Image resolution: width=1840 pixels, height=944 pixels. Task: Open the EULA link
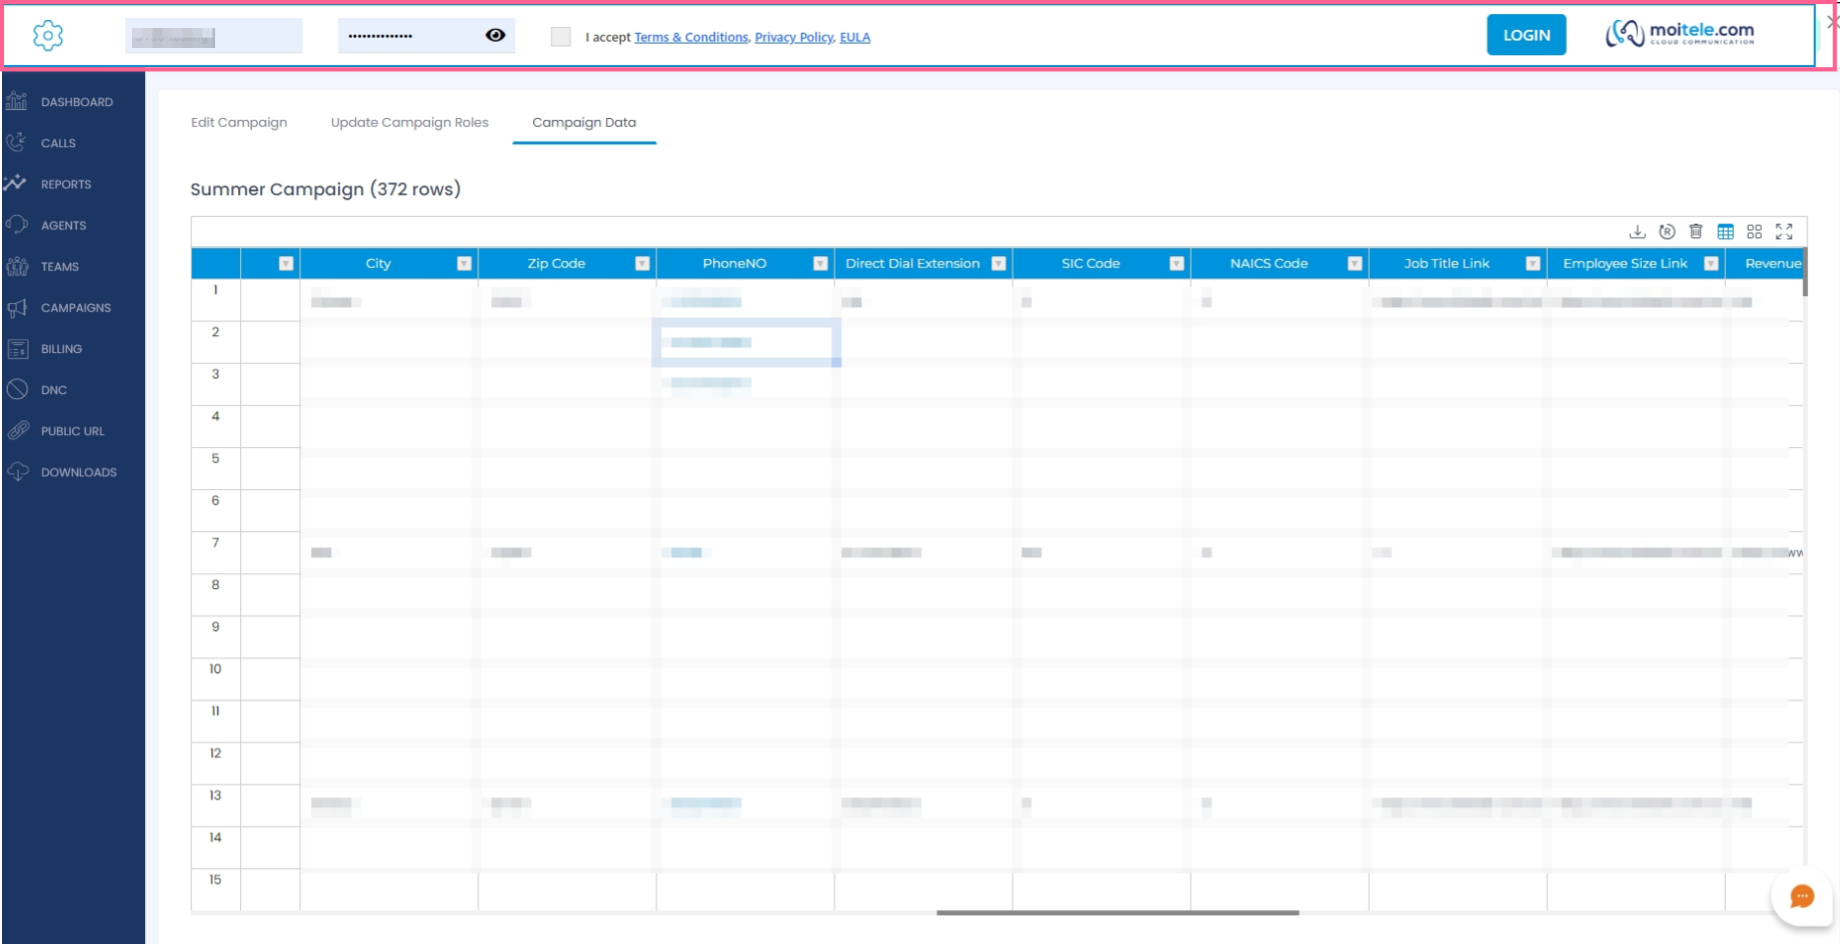point(855,37)
